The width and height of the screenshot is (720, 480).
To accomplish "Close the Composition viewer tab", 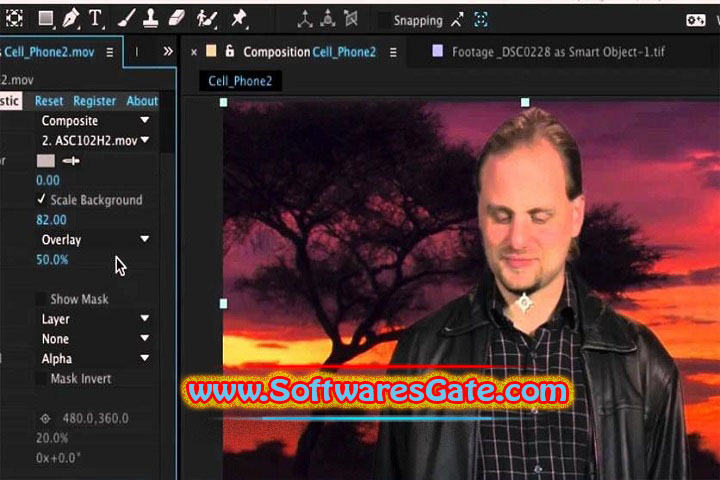I will click(194, 52).
